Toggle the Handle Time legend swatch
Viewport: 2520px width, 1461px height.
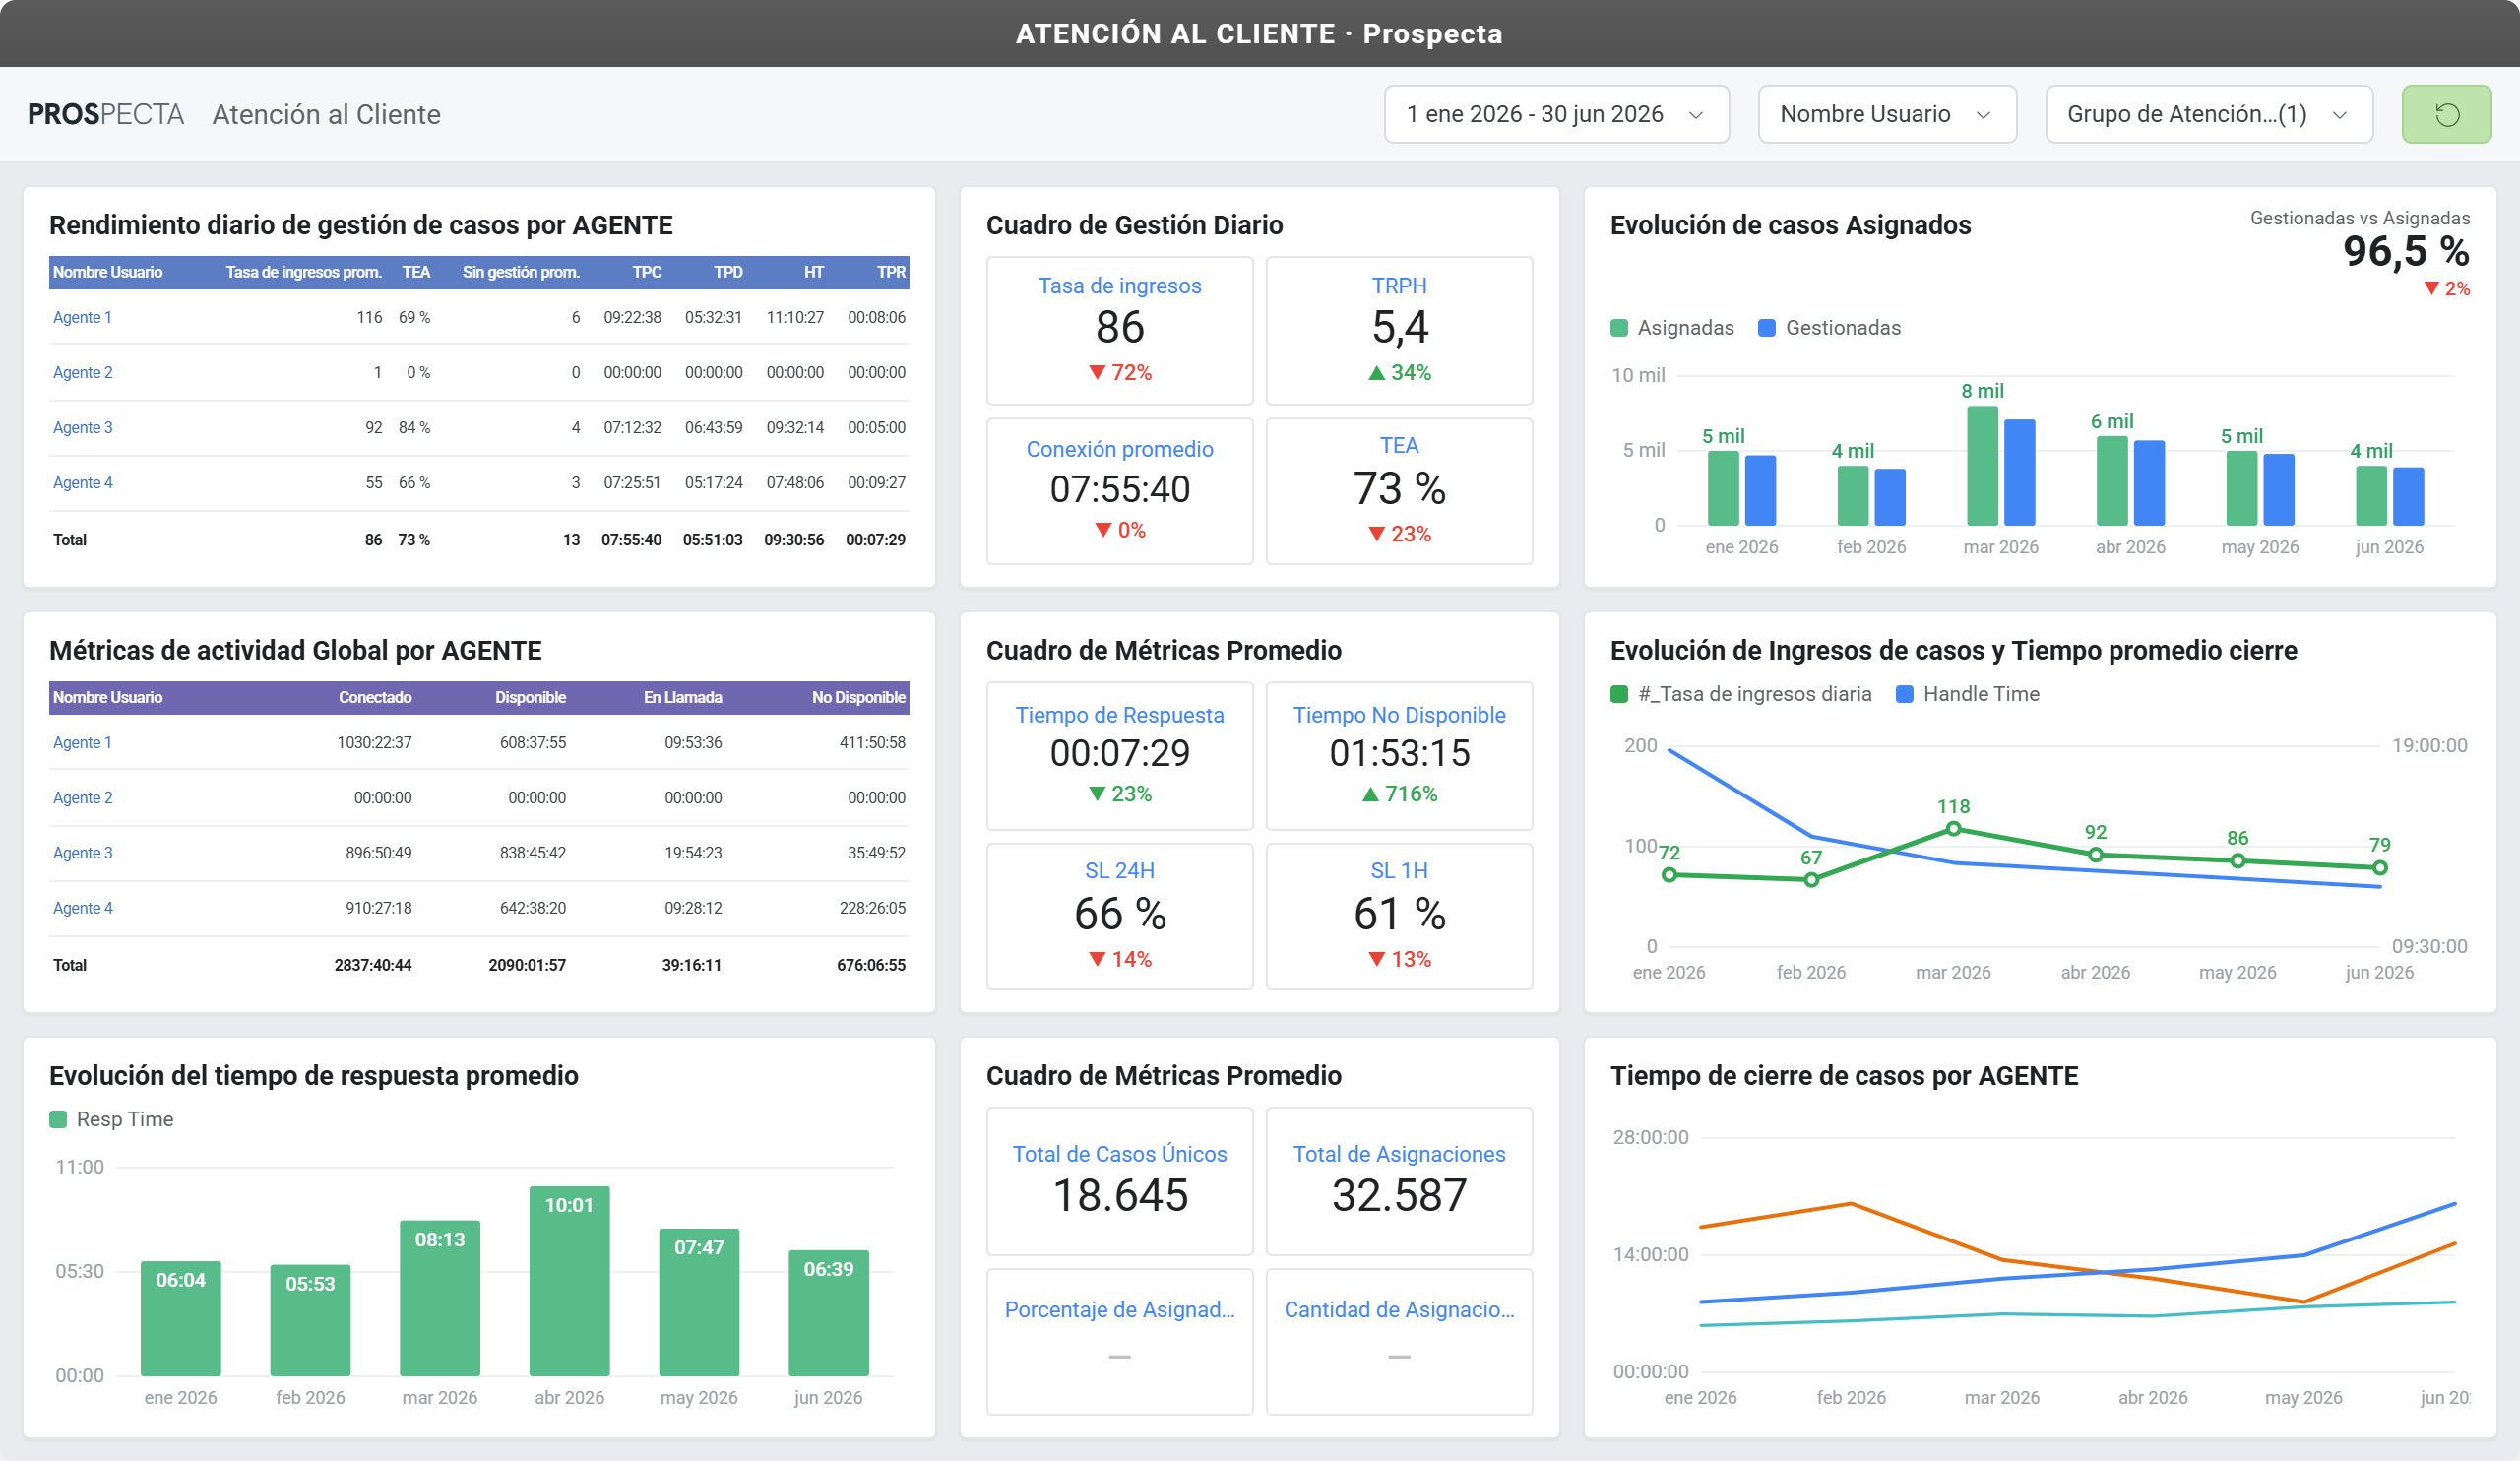pos(1905,694)
